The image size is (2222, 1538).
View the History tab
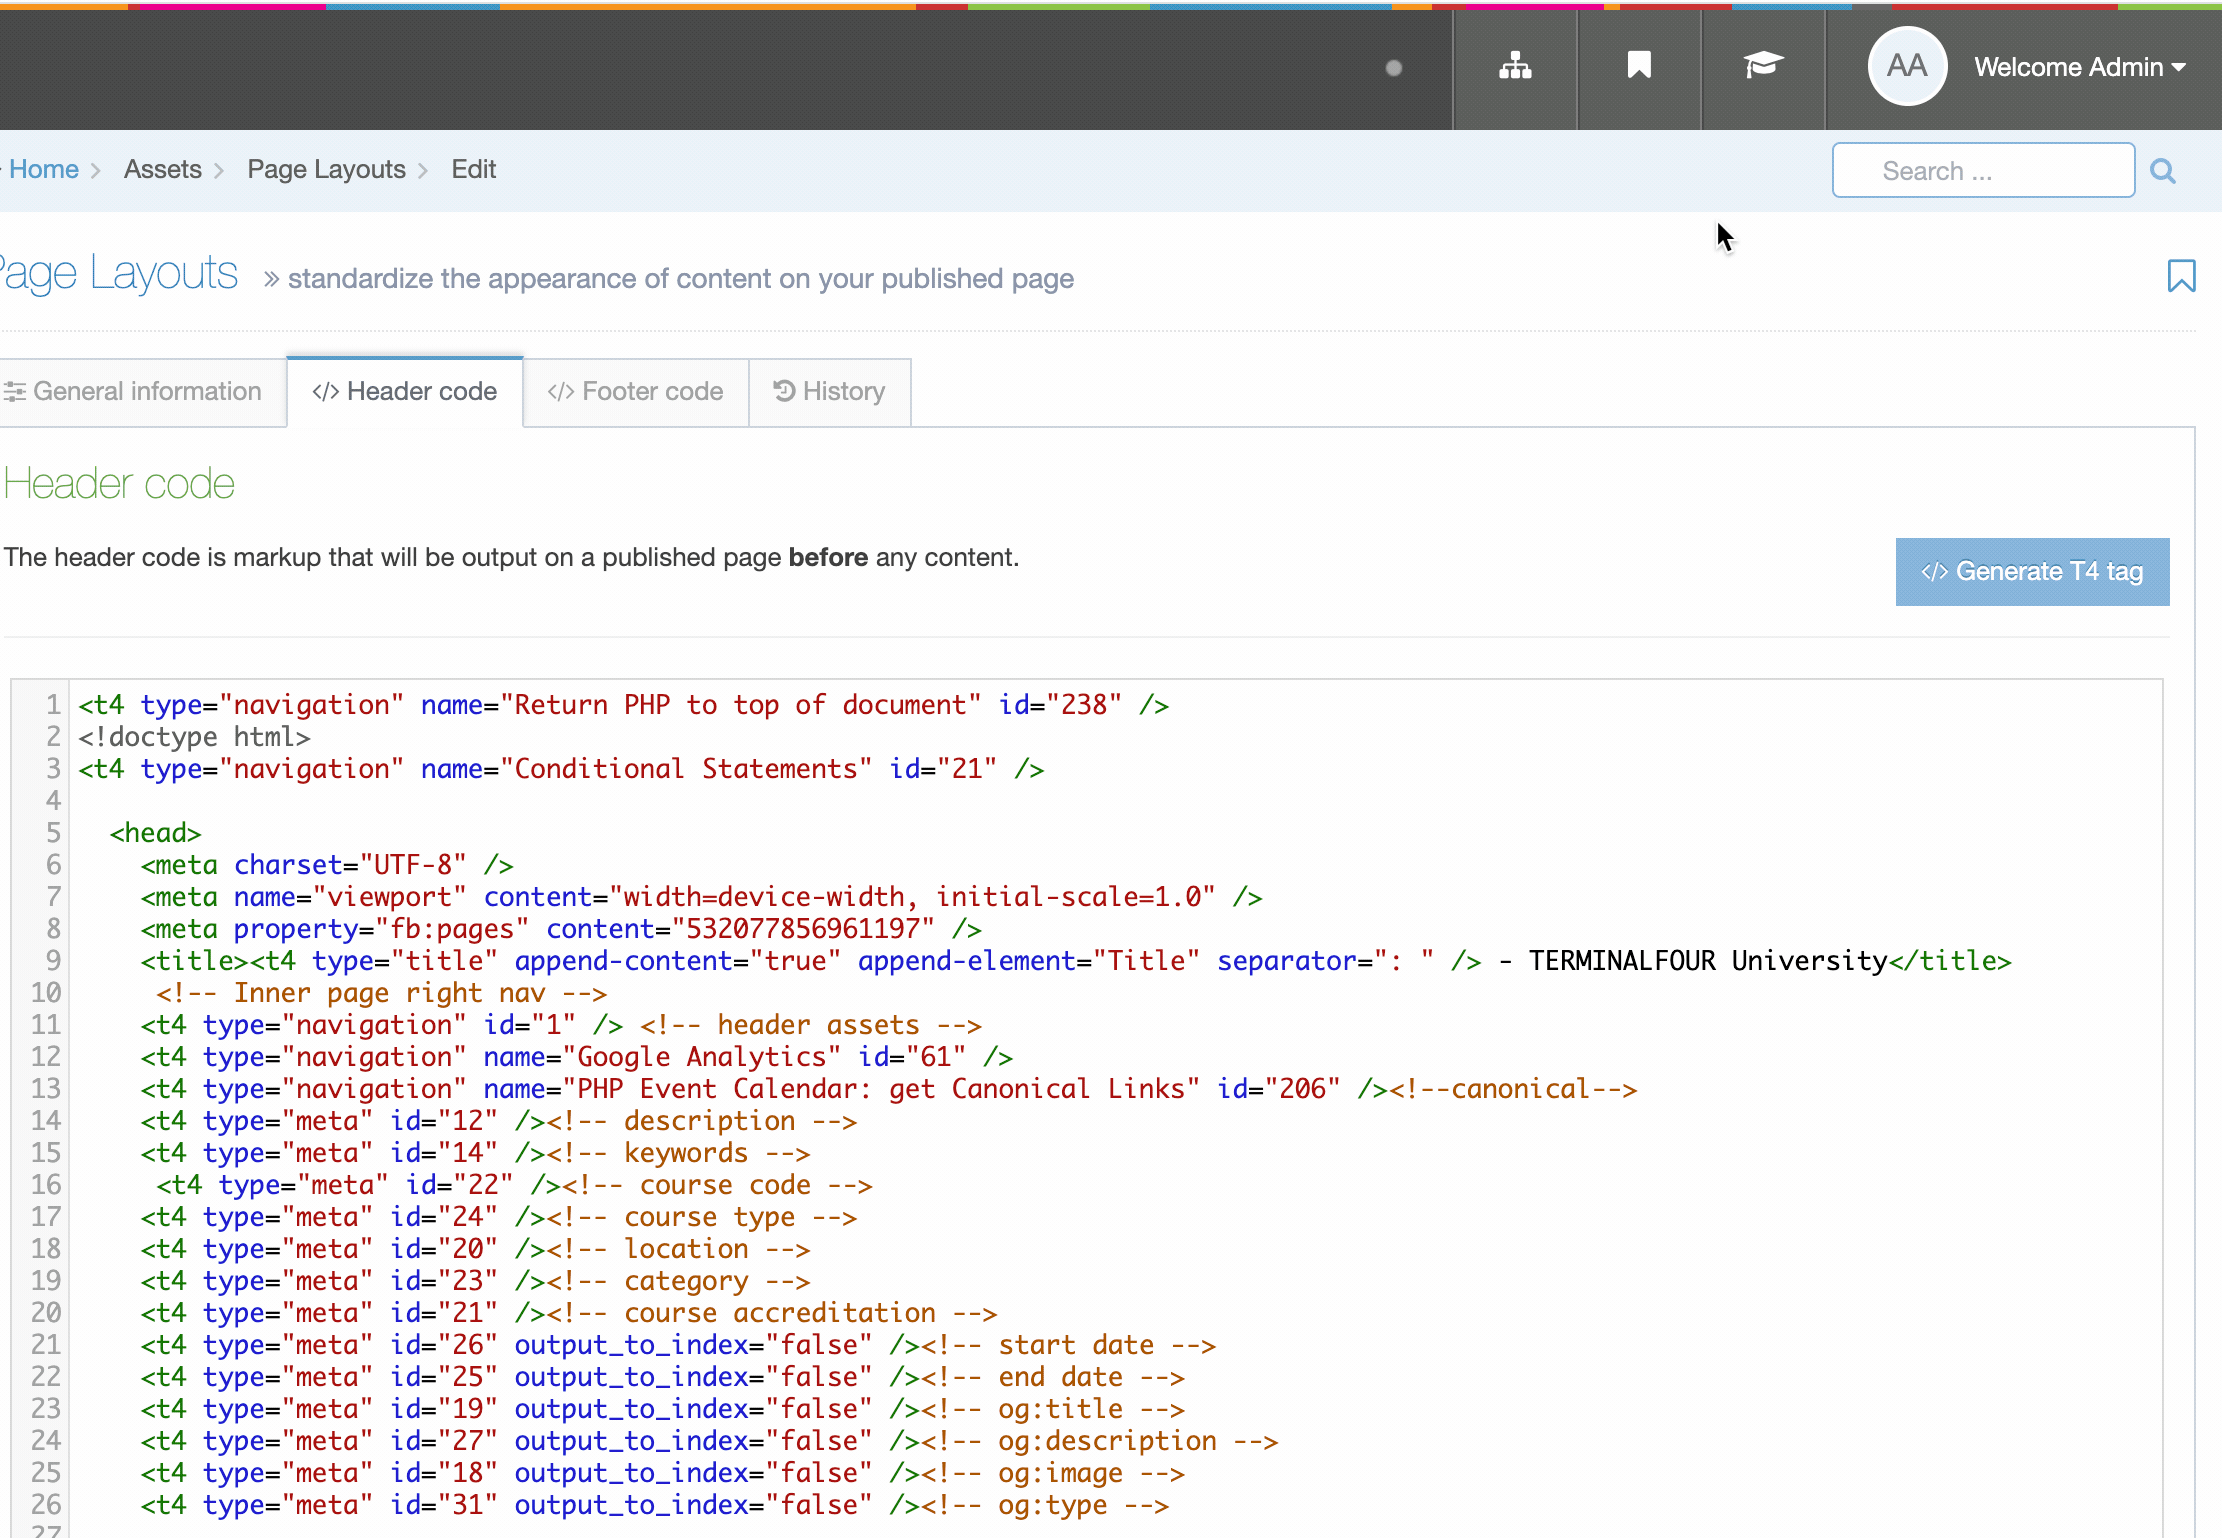point(830,391)
